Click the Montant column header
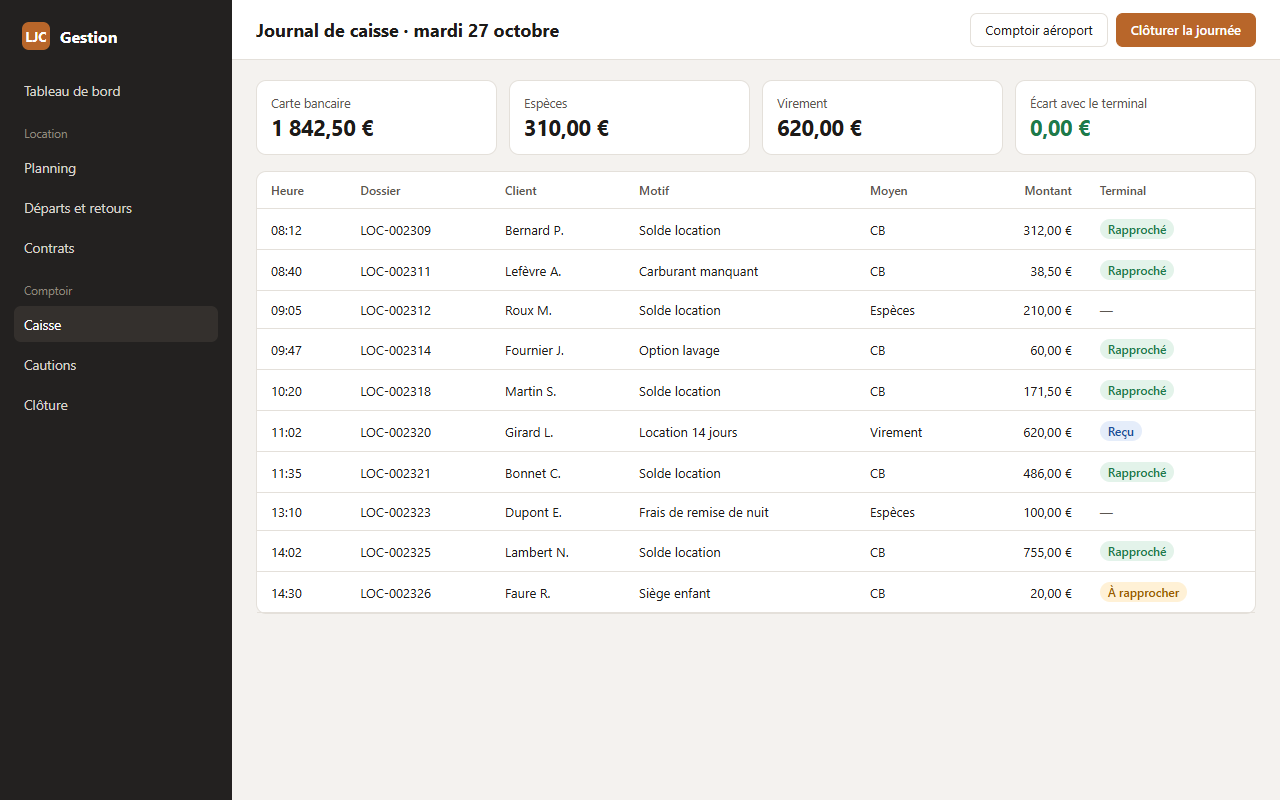 pos(1048,191)
